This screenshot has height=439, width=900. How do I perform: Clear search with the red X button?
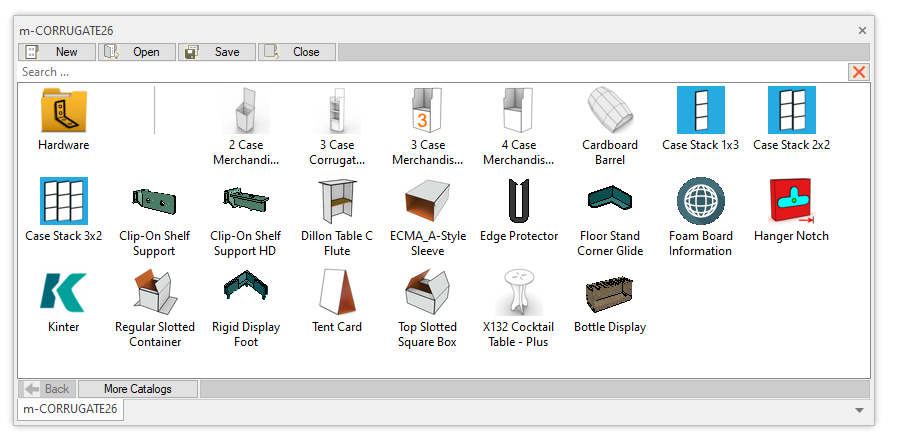click(x=858, y=72)
